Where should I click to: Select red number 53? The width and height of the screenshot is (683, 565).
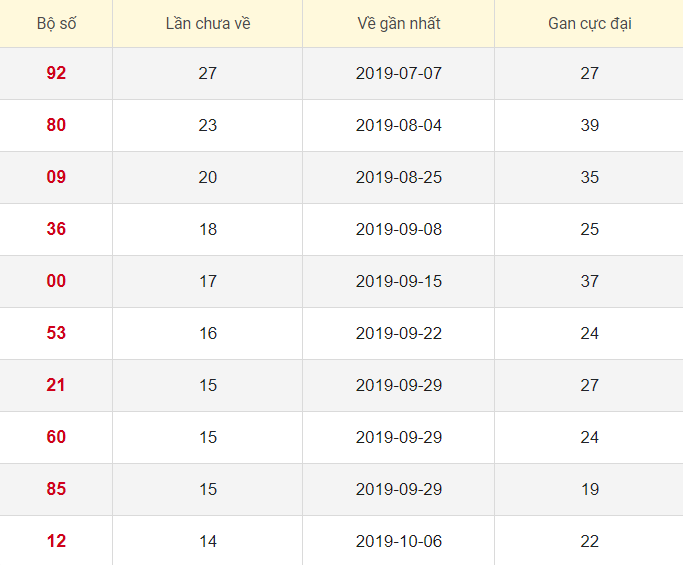point(56,333)
